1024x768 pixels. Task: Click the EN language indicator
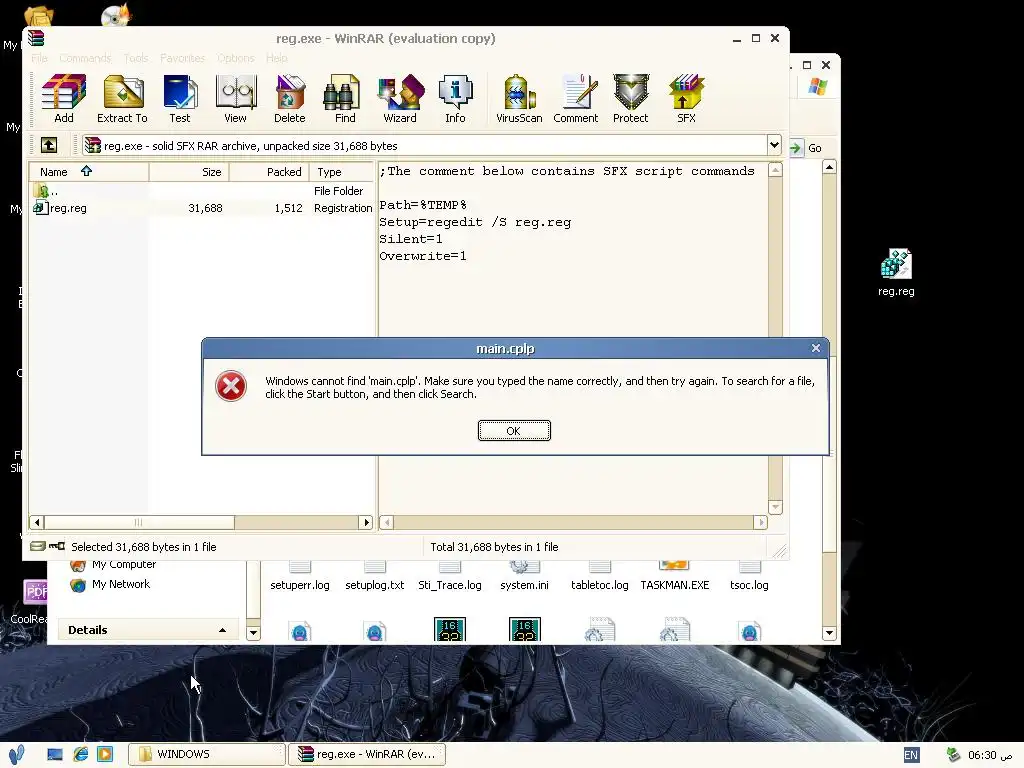(911, 755)
